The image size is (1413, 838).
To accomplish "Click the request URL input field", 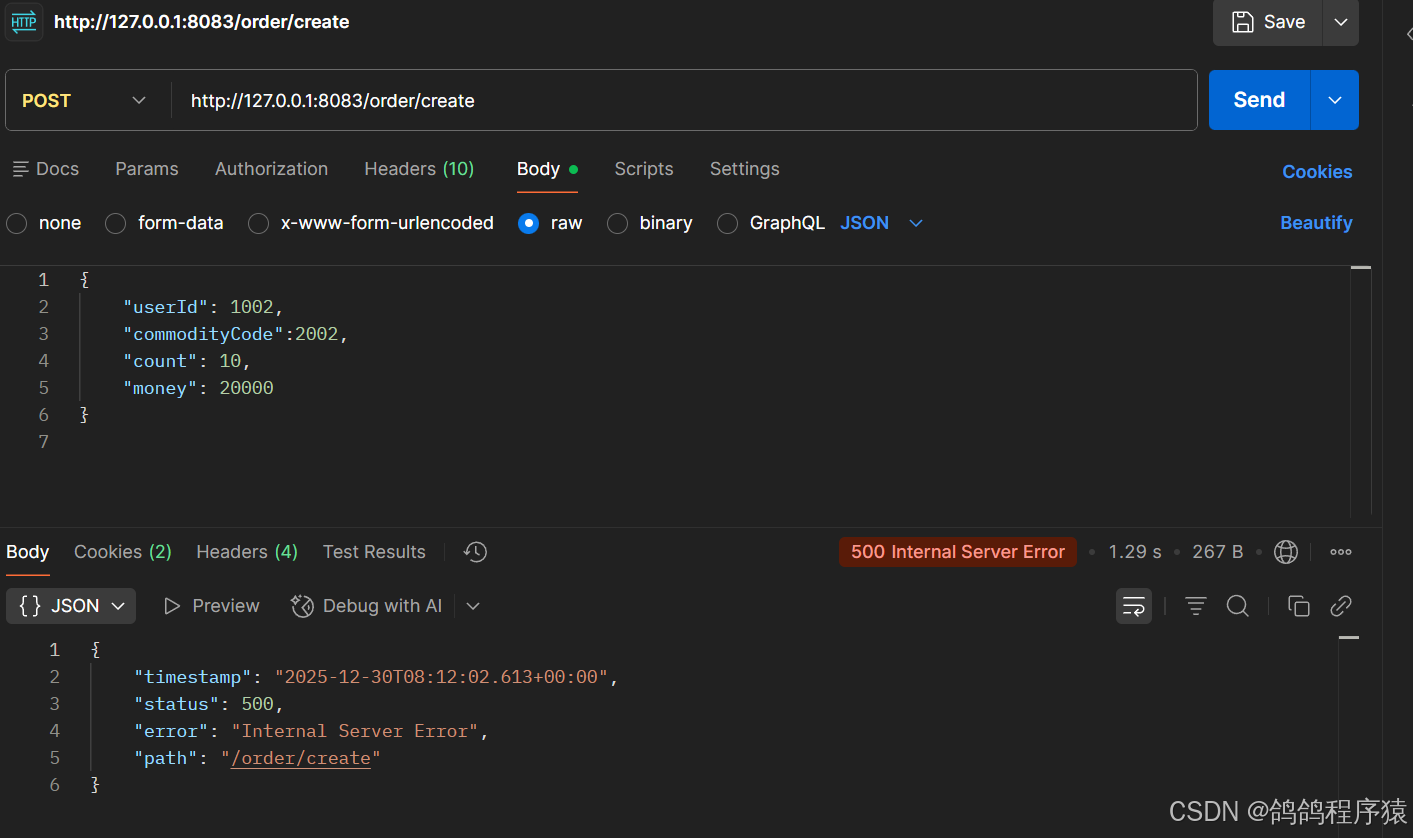I will (684, 100).
